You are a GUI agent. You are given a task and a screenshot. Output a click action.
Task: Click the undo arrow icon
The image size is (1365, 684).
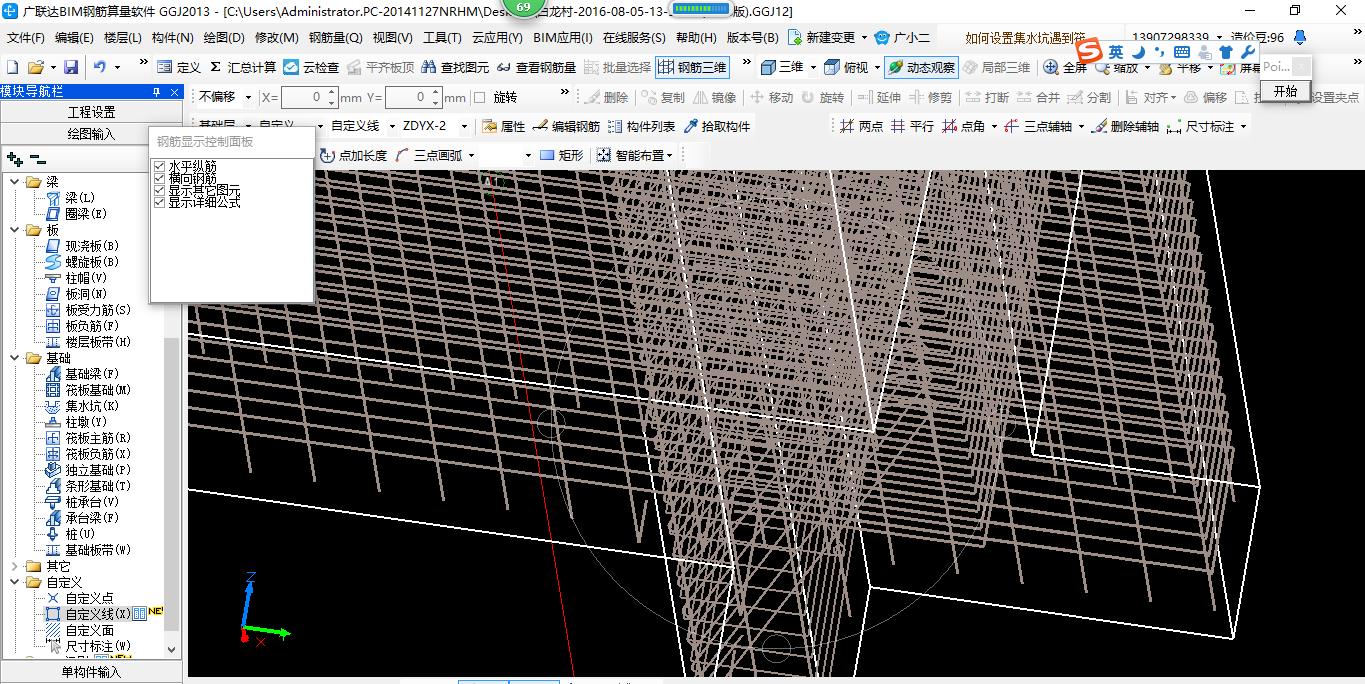coord(100,67)
